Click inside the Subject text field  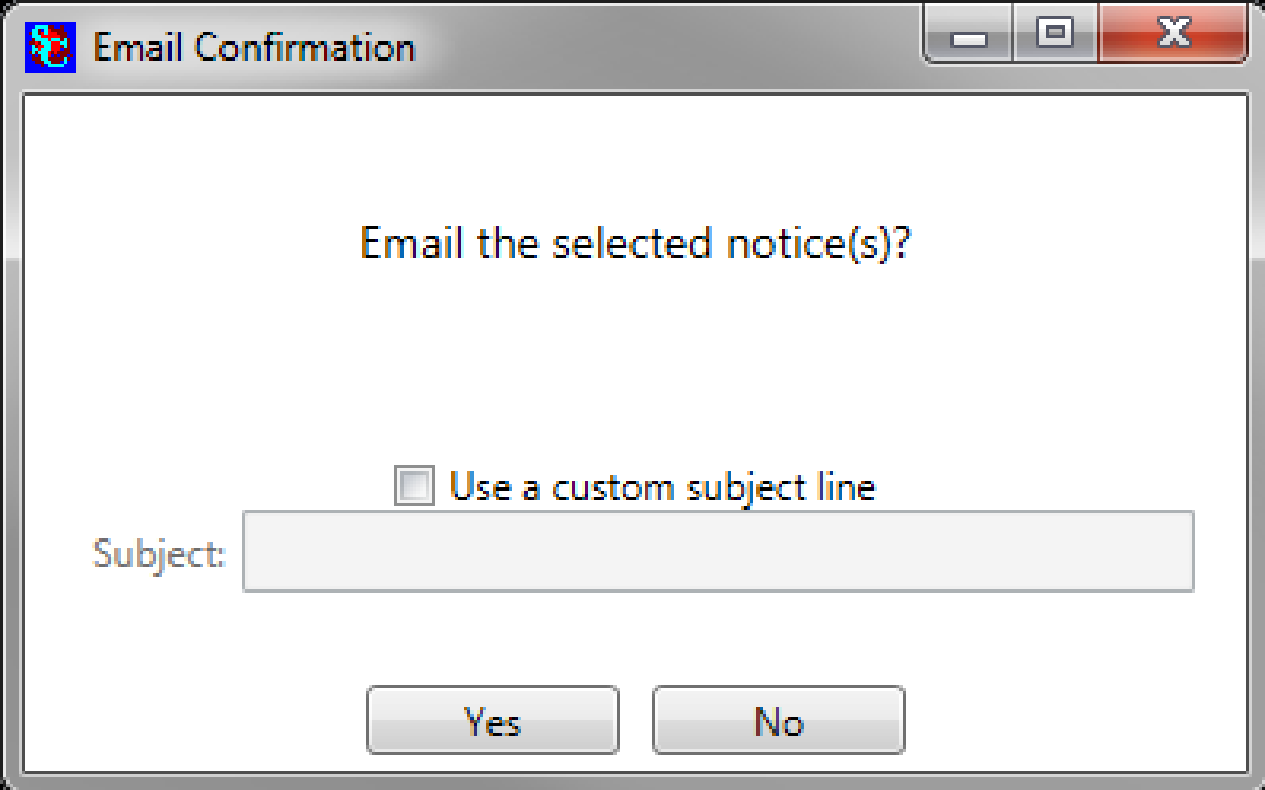click(718, 551)
